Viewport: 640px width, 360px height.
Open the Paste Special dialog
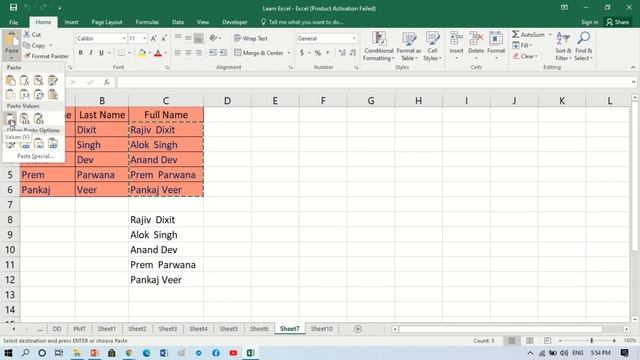tap(35, 156)
